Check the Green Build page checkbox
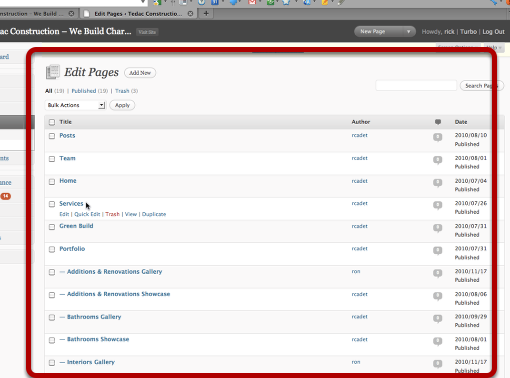This screenshot has height=378, width=510. point(52,227)
